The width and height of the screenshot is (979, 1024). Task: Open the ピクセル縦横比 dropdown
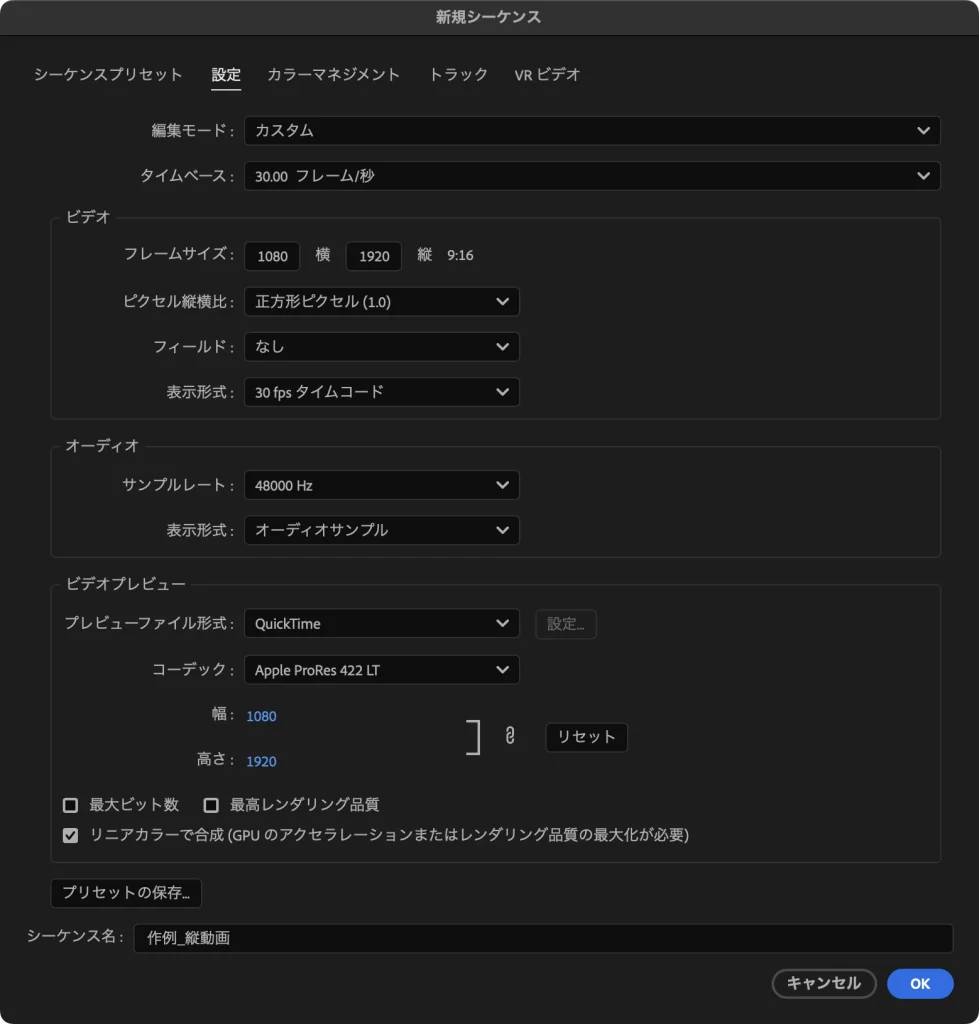(x=382, y=302)
